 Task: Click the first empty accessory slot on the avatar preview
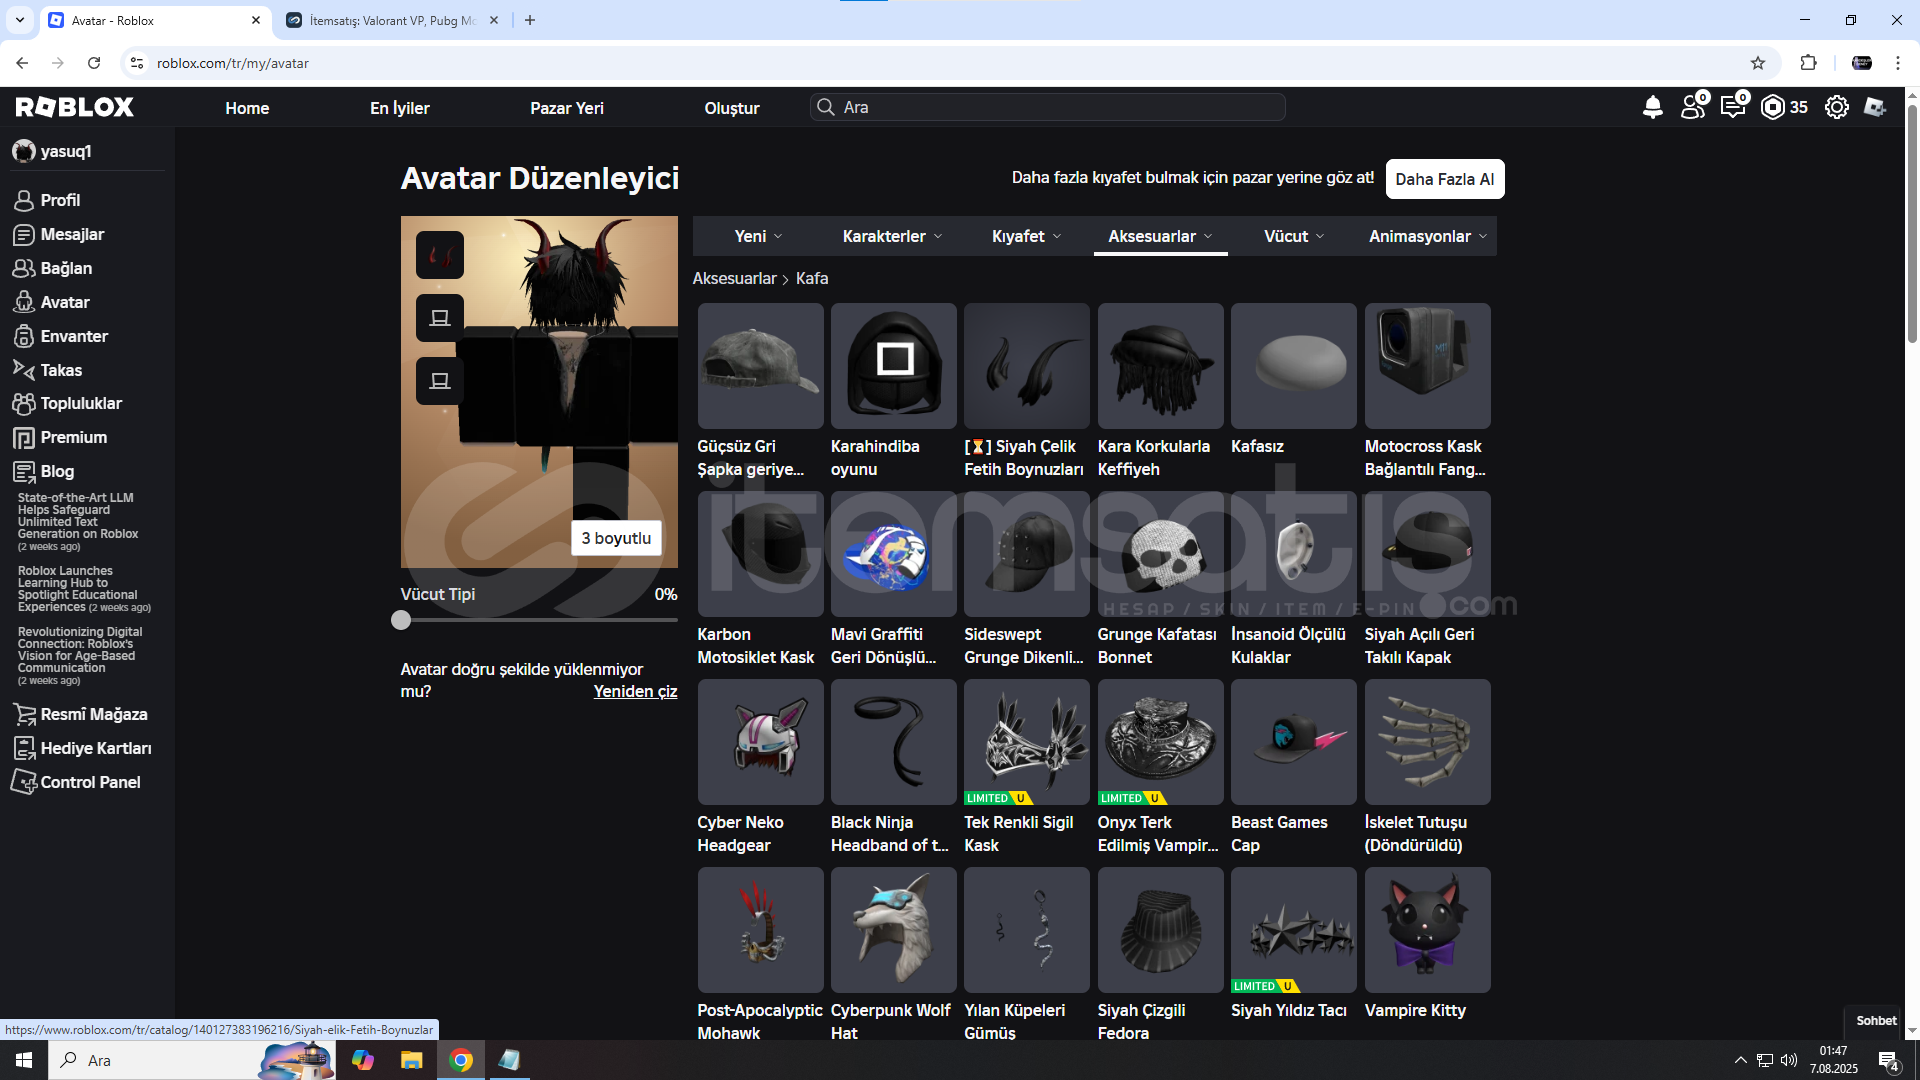(x=439, y=318)
